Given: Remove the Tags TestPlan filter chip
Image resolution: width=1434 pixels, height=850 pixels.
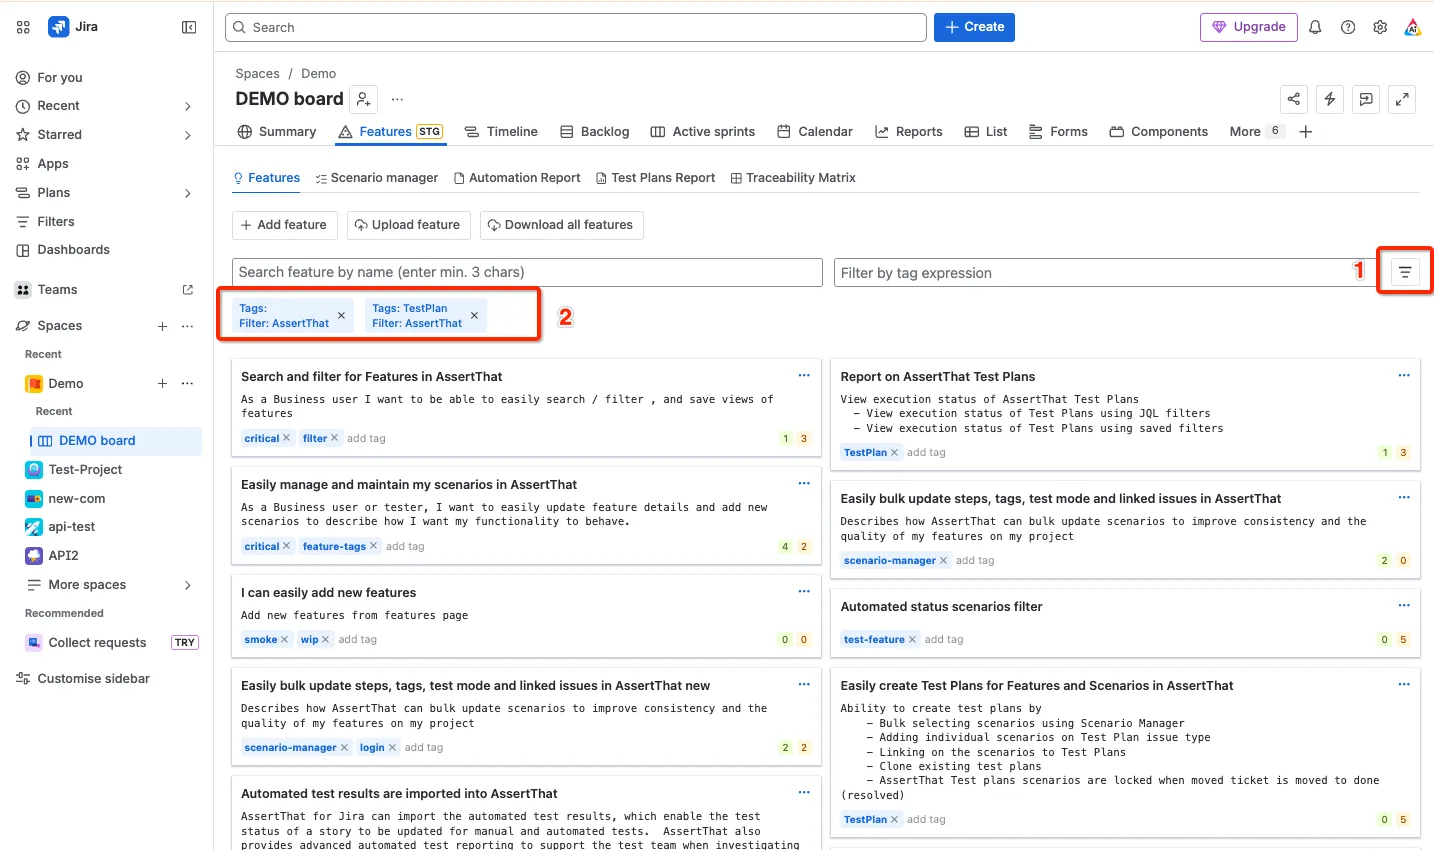Looking at the screenshot, I should coord(474,316).
